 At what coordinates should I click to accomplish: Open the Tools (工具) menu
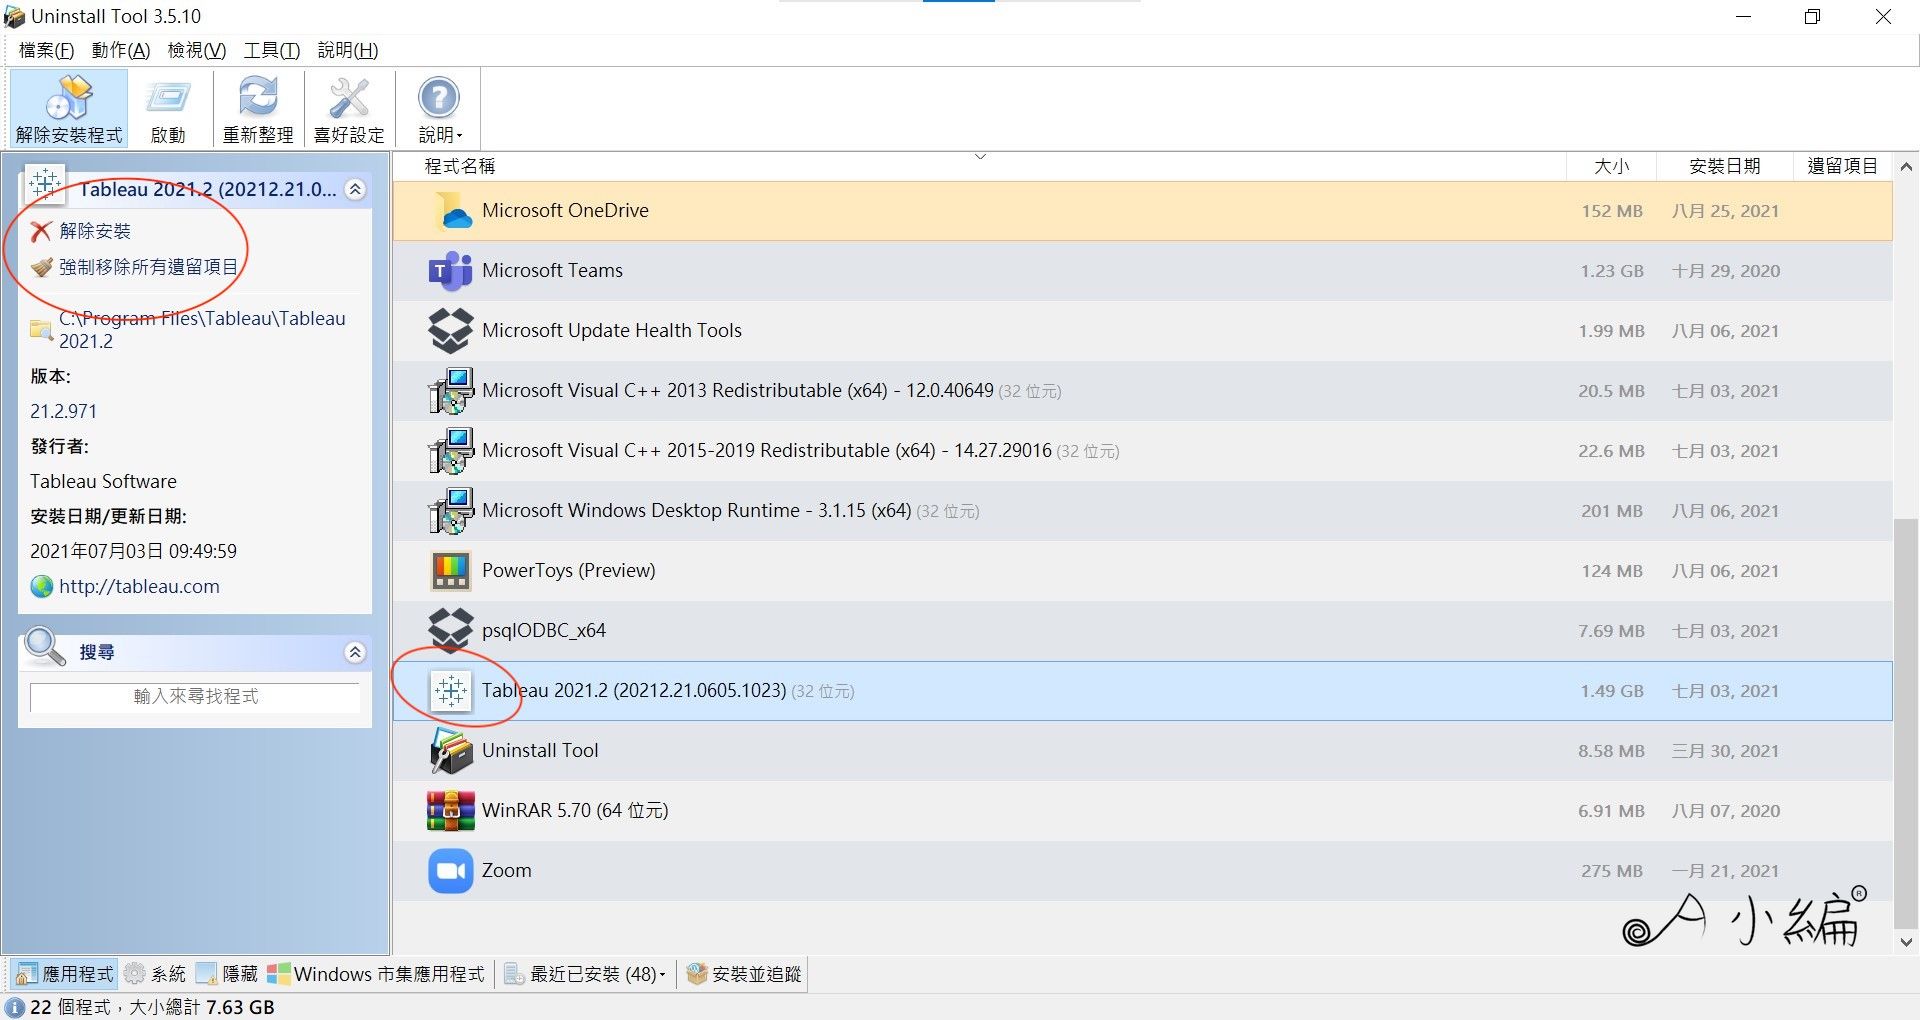(x=272, y=50)
